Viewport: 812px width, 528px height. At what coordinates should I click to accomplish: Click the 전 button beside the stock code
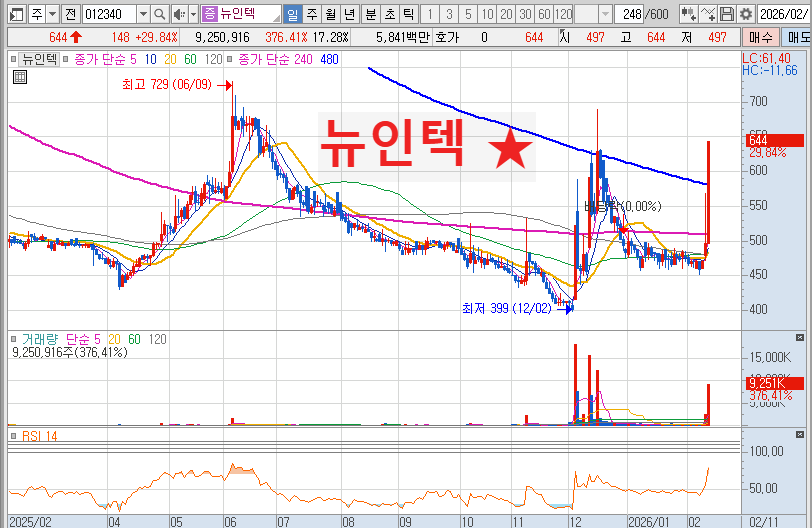point(70,14)
